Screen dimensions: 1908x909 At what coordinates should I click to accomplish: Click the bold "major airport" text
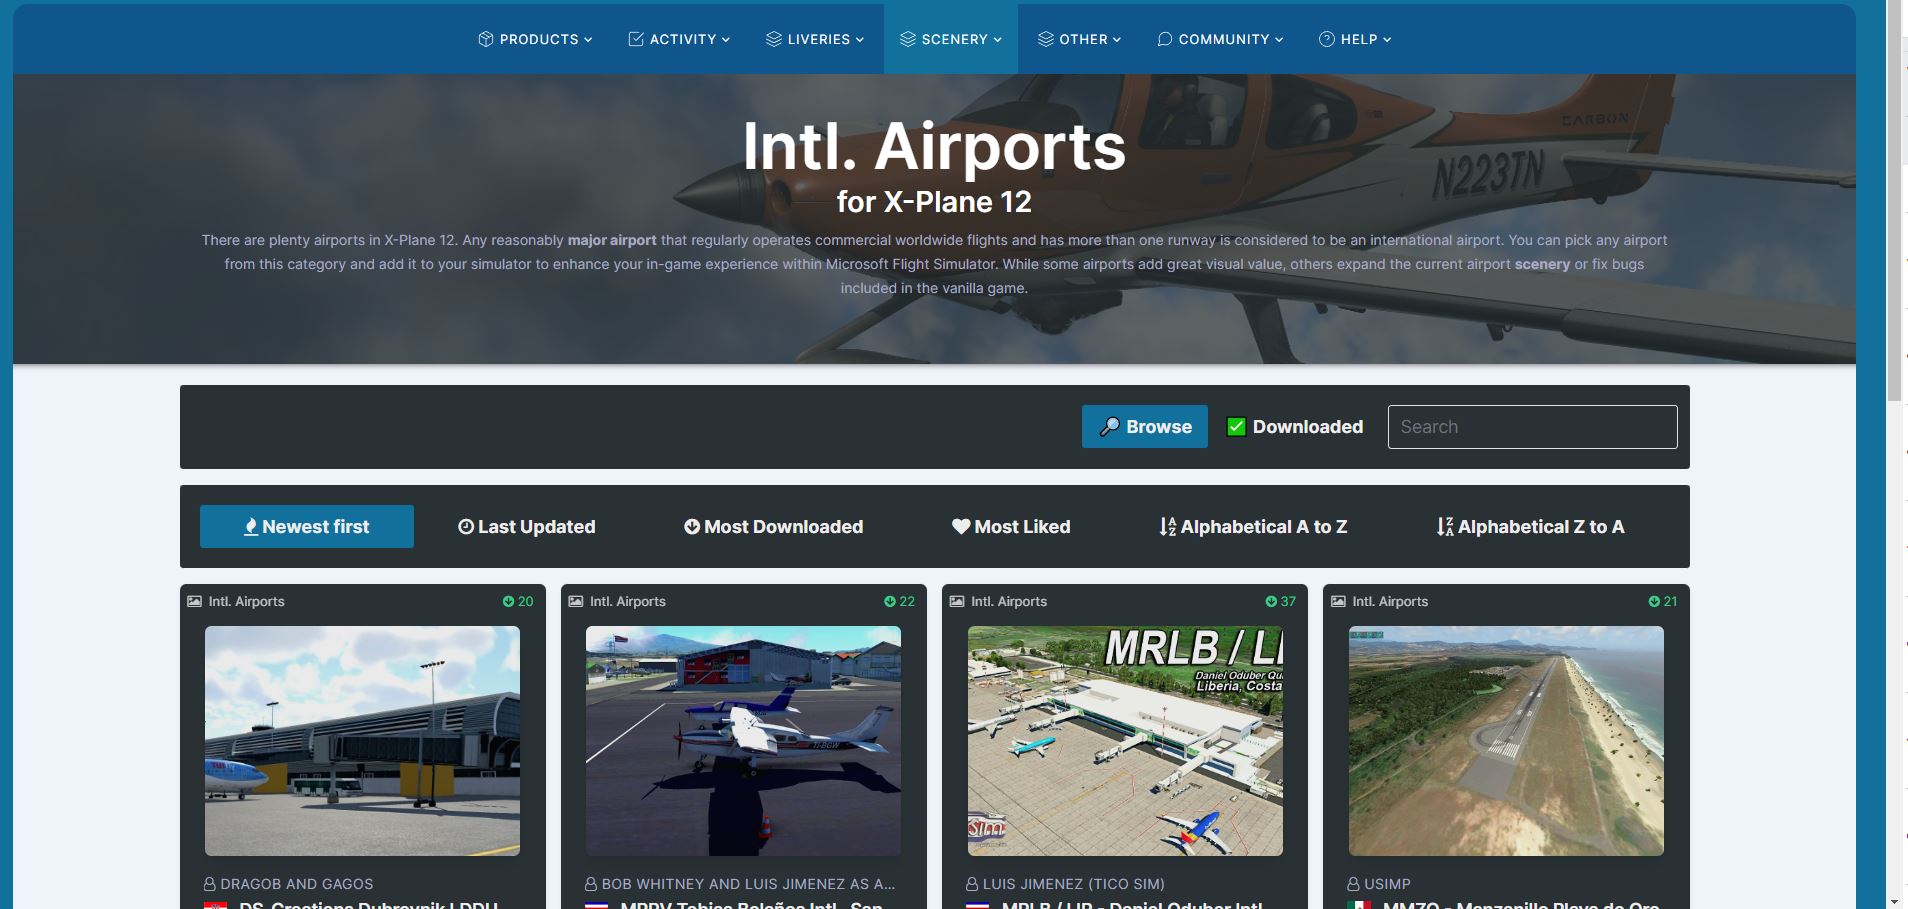coord(612,240)
